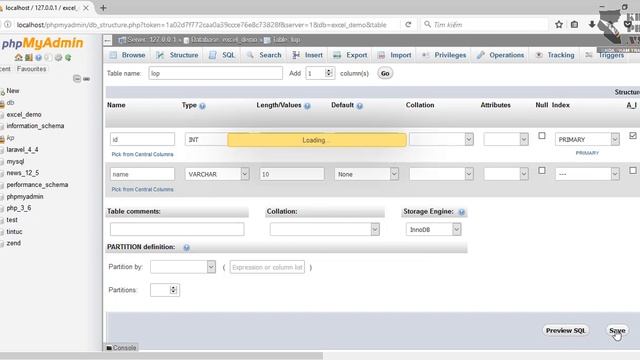
Task: Toggle the navigation panel collapse button
Action: (x=107, y=40)
